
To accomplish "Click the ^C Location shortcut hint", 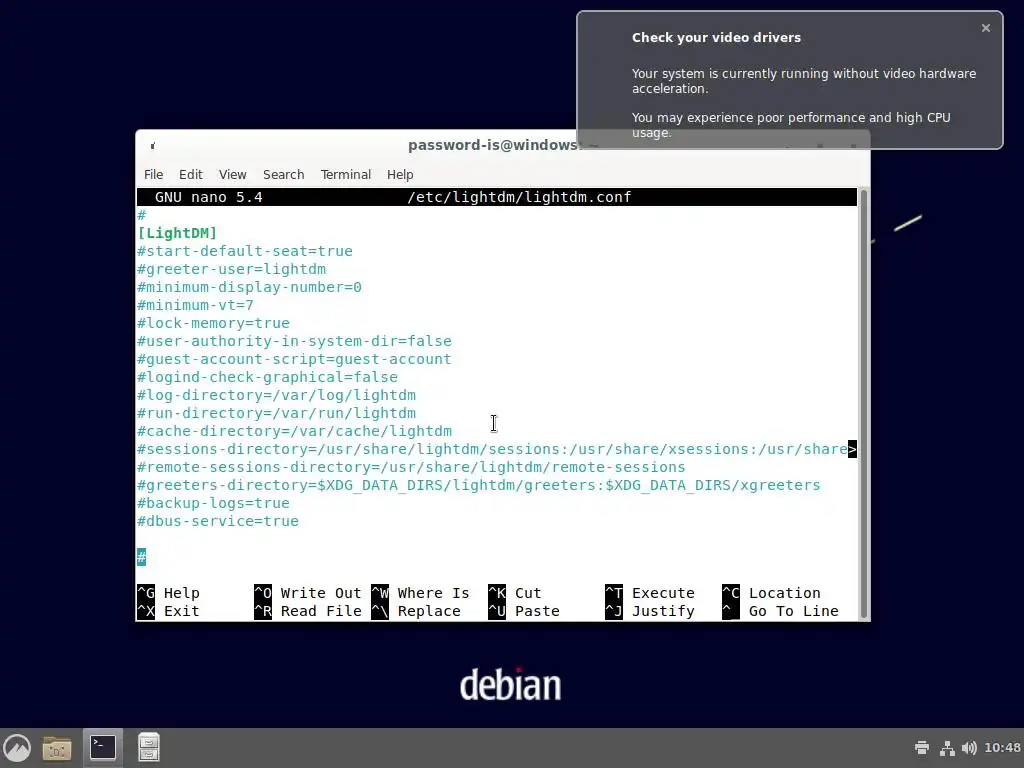I will 771,593.
